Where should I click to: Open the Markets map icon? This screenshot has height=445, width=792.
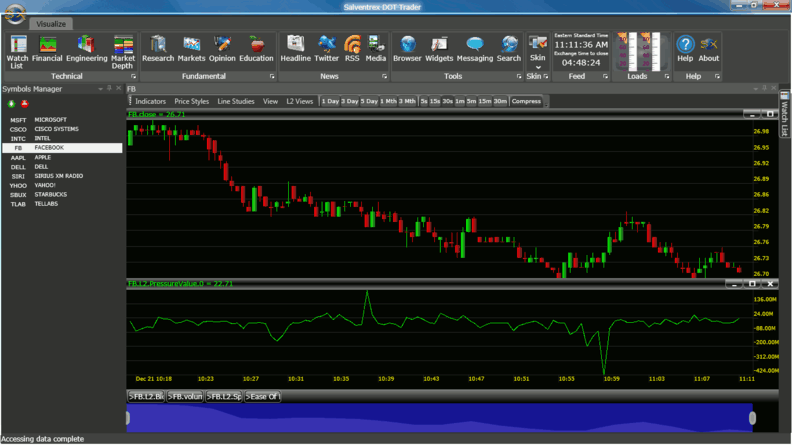[x=191, y=49]
